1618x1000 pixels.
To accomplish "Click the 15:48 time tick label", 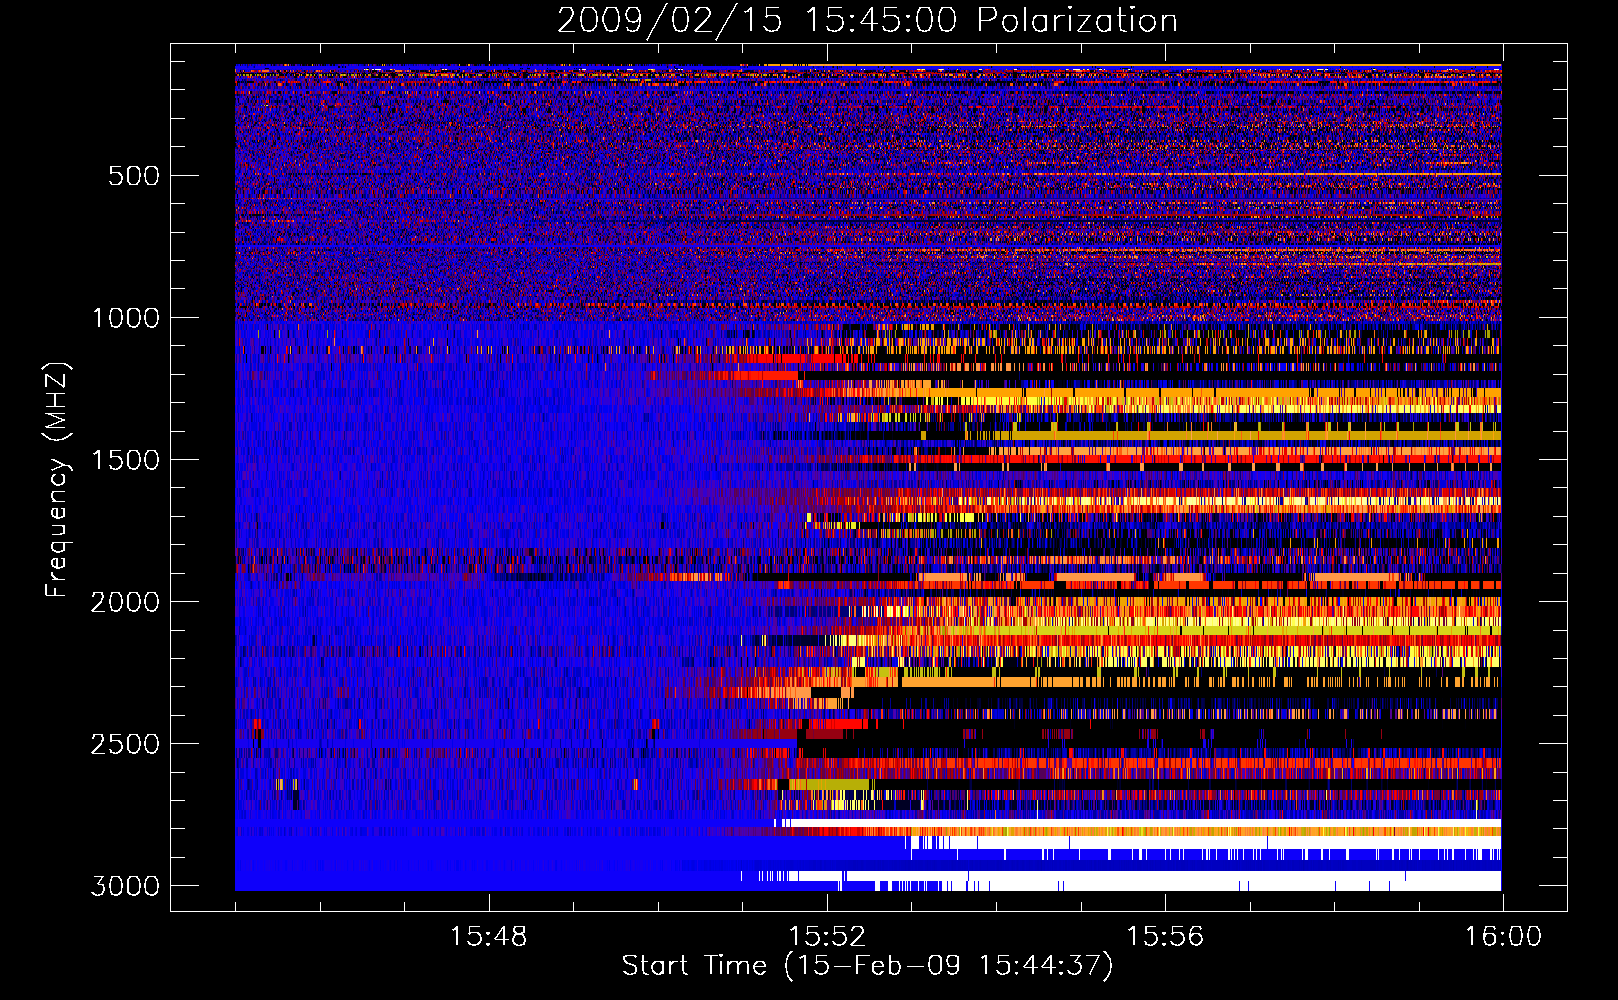I will coord(489,937).
